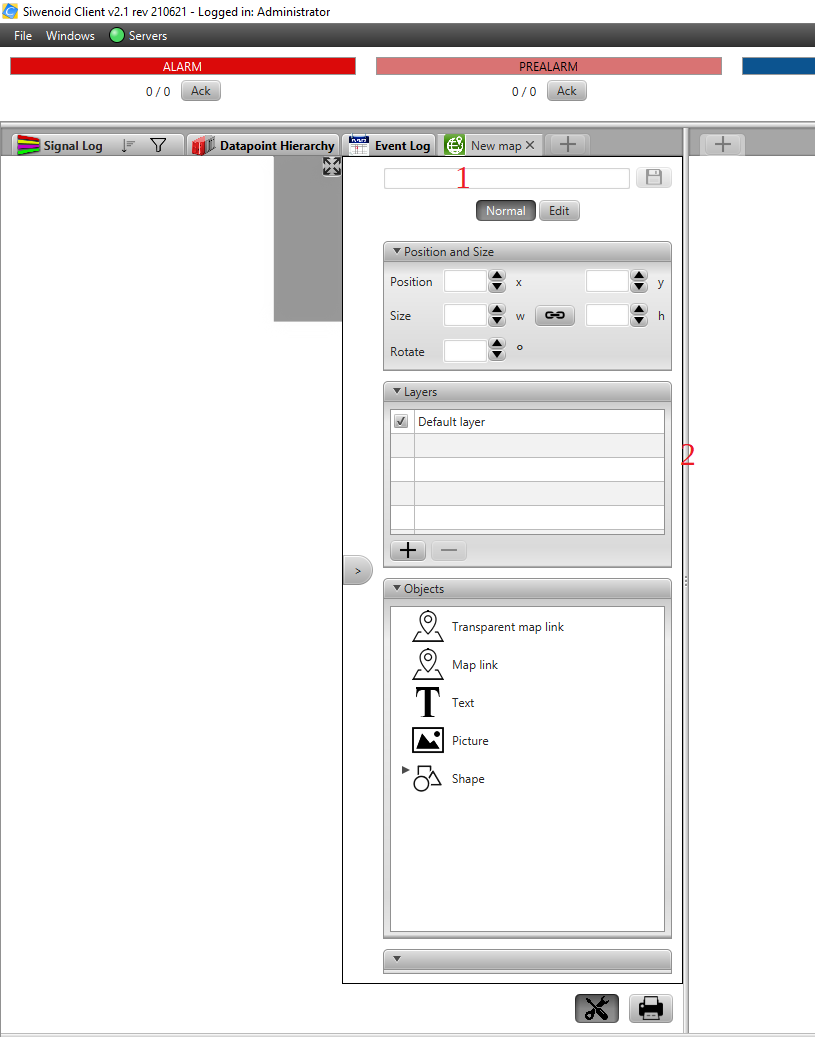Click the expand fullscreen arrows icon
Viewport: 815px width, 1037px height.
point(332,166)
